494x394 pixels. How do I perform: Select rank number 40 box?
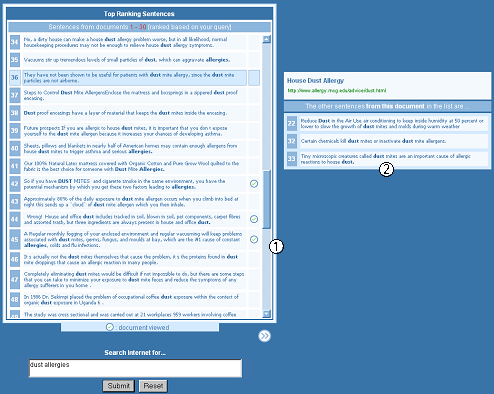[15, 148]
